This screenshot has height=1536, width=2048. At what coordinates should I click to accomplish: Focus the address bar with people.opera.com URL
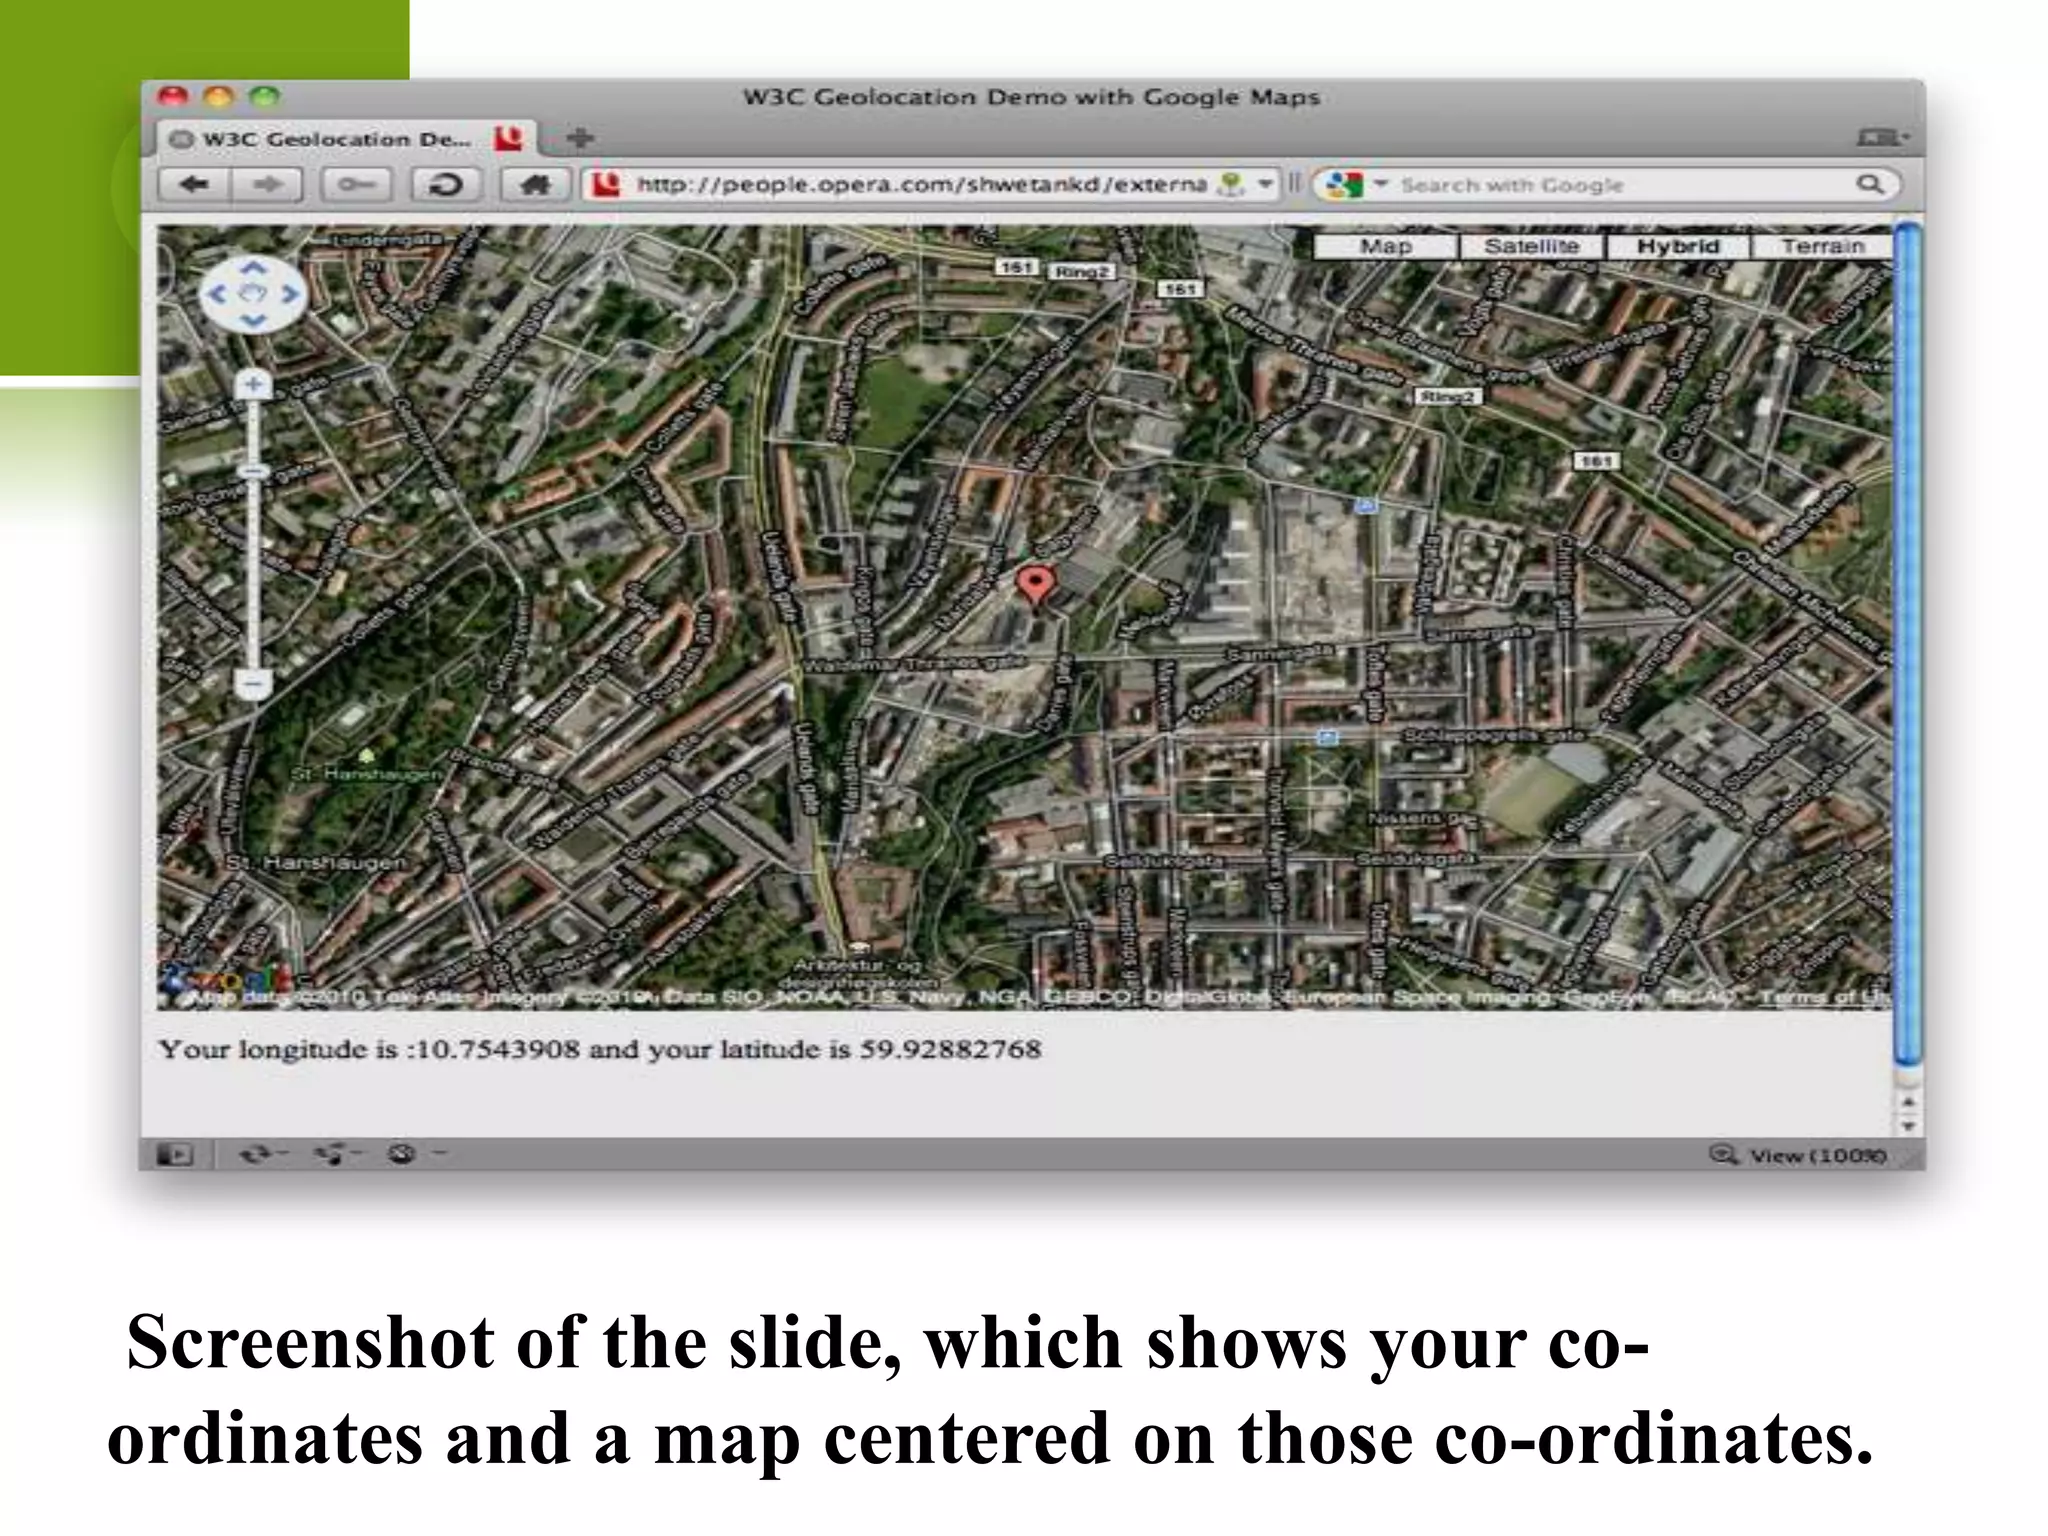coord(920,185)
